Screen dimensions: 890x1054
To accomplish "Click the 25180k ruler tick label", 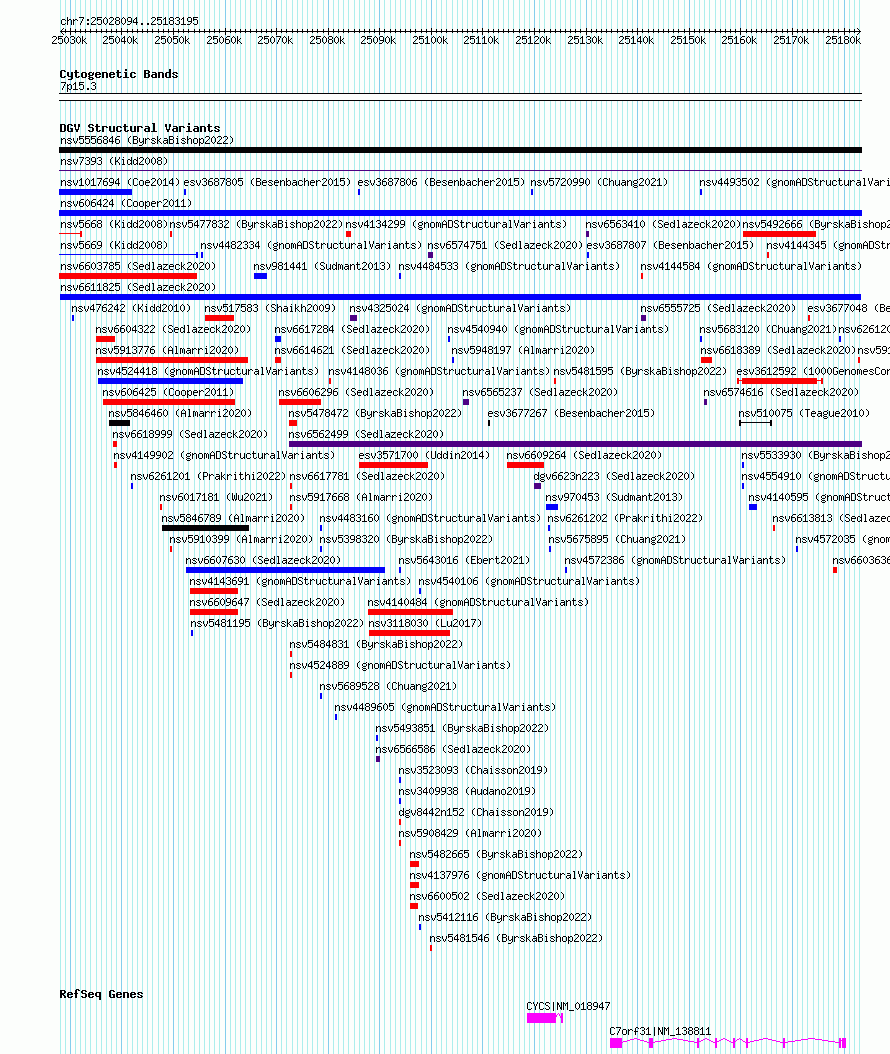I will click(843, 40).
